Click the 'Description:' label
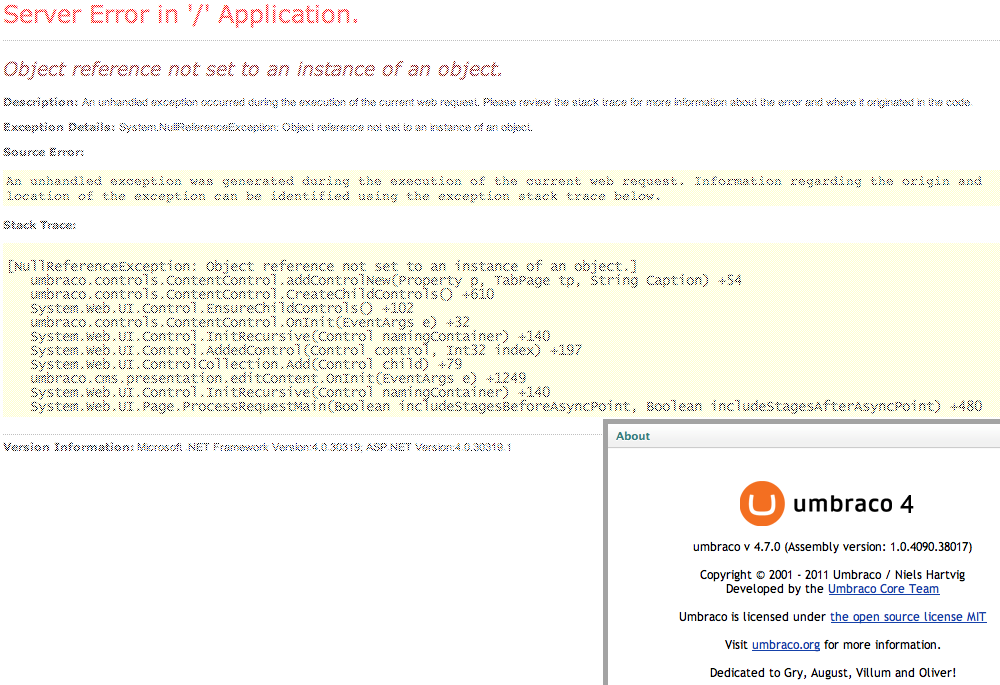Screen dimensions: 1000x685 point(40,102)
